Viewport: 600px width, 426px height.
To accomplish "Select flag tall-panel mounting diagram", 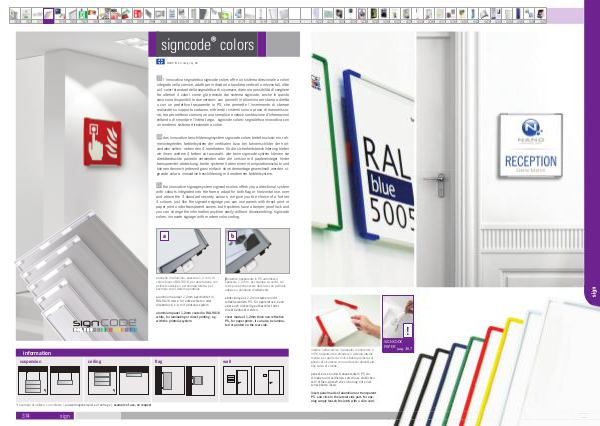I will (x=170, y=380).
